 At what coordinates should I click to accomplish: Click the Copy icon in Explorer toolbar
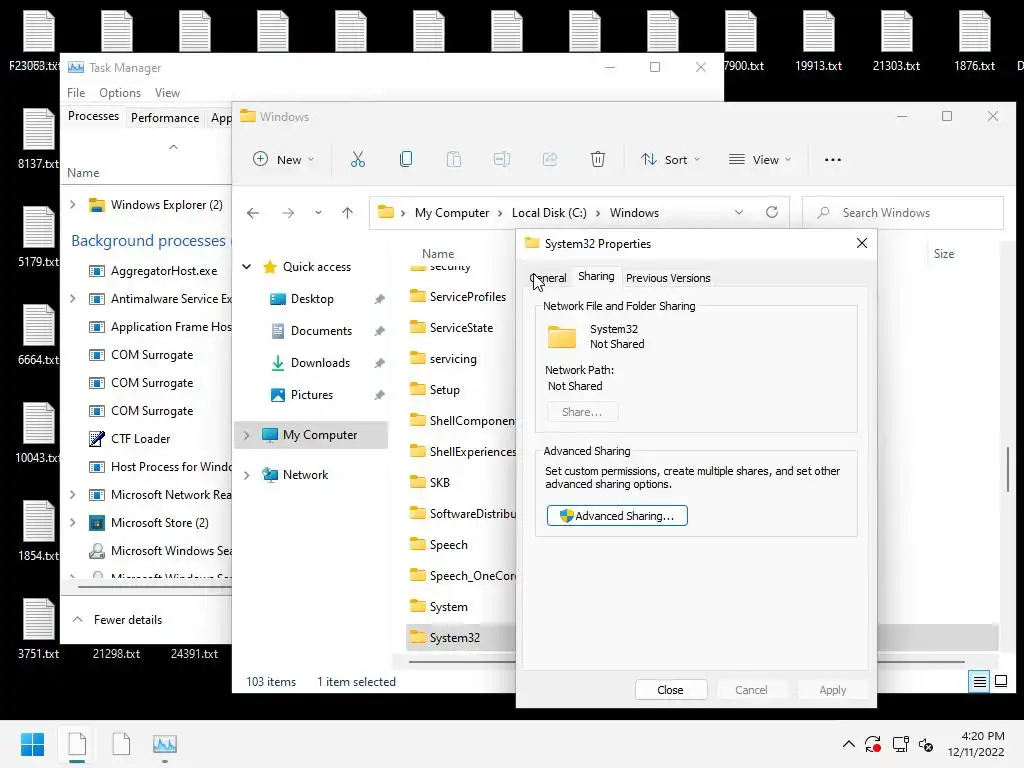tap(406, 159)
